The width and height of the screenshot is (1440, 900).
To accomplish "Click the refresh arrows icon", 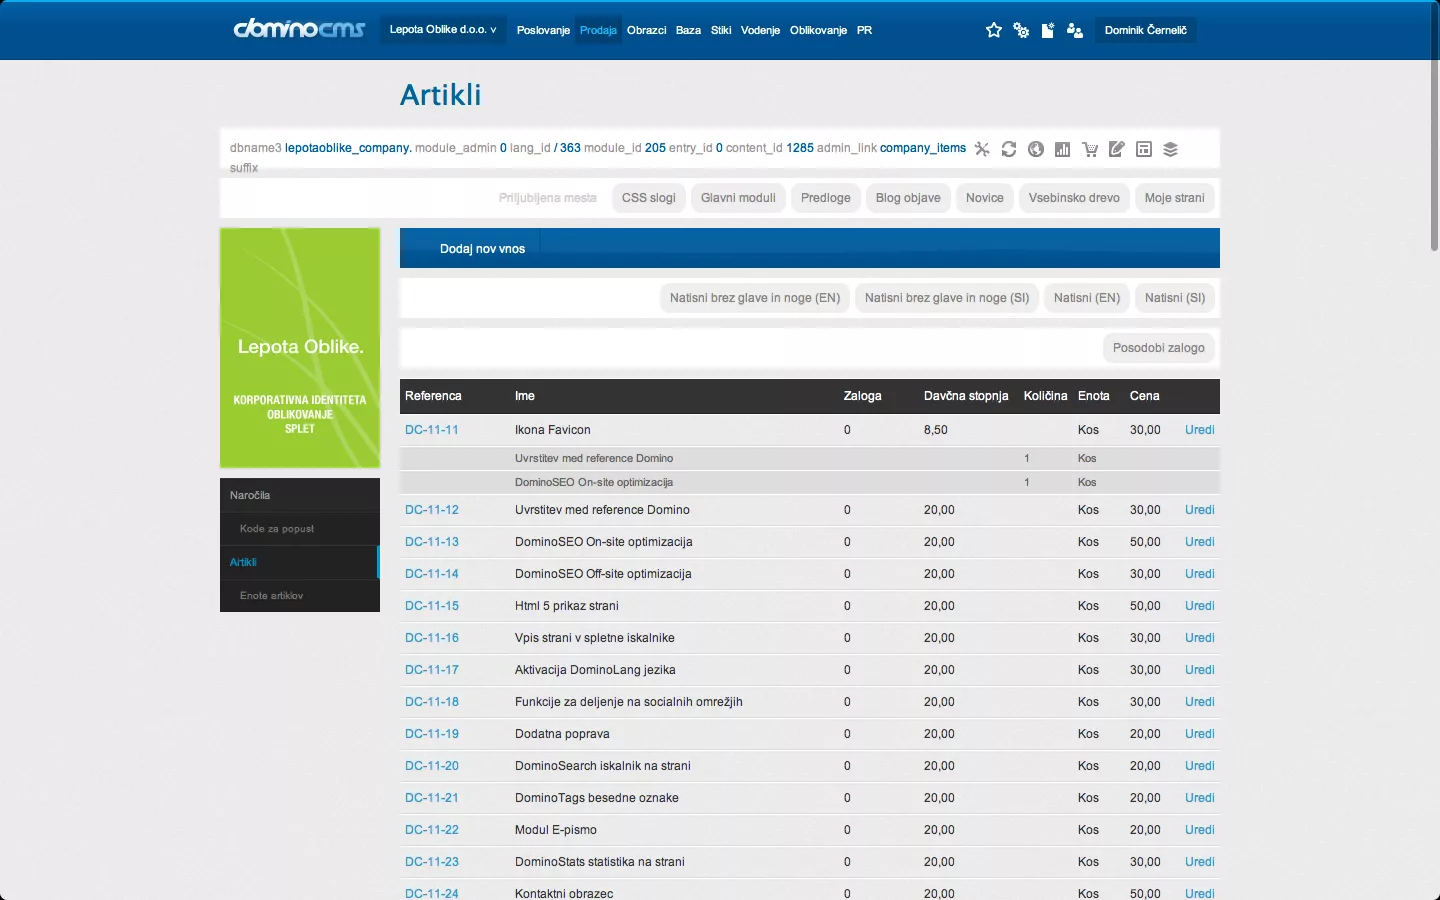I will [x=1009, y=149].
